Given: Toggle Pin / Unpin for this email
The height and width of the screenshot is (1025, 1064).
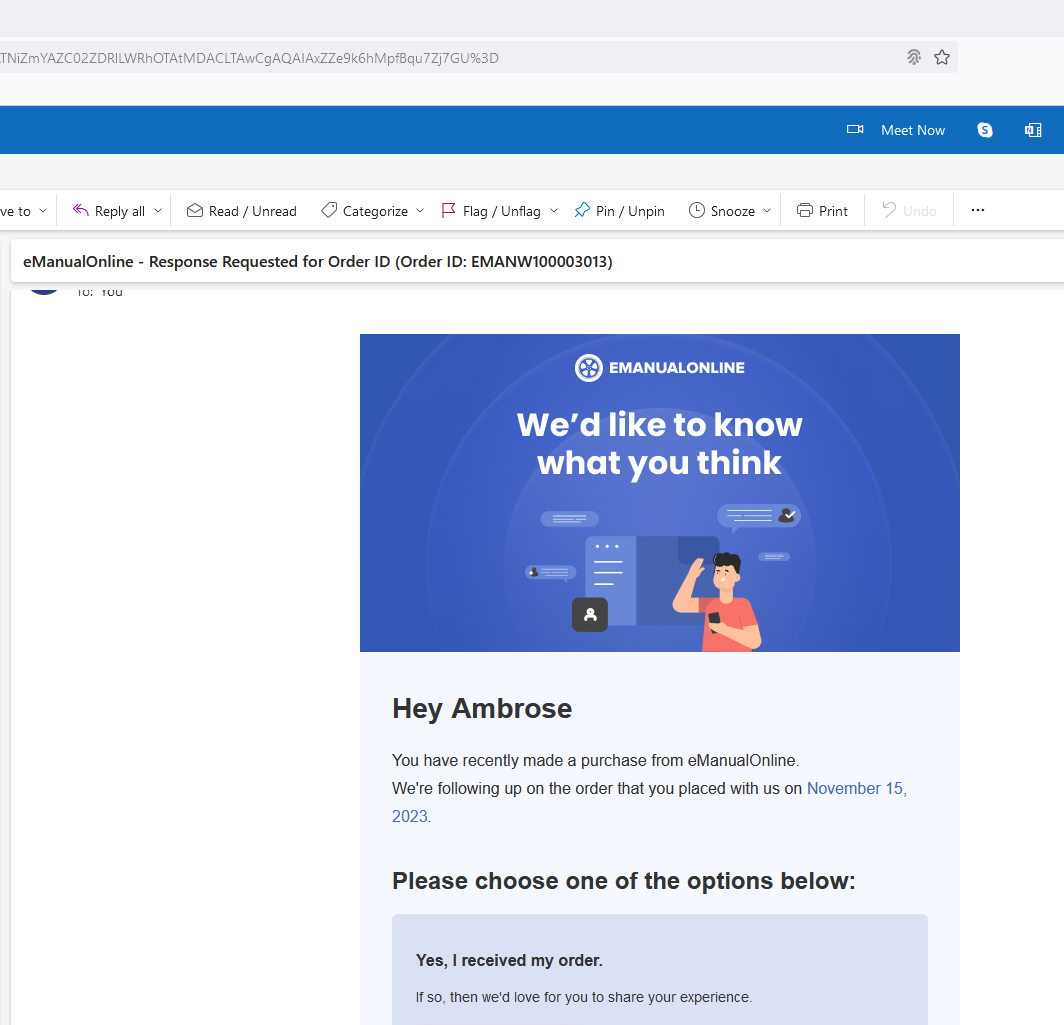Looking at the screenshot, I should [619, 211].
